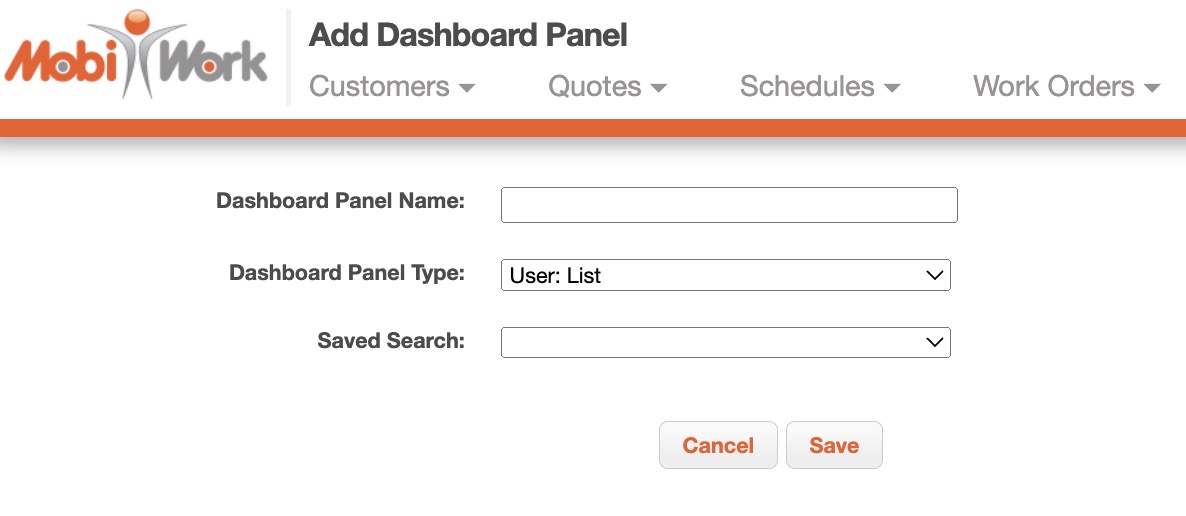Click the caret arrow beside Customers
The width and height of the screenshot is (1186, 516).
click(466, 89)
